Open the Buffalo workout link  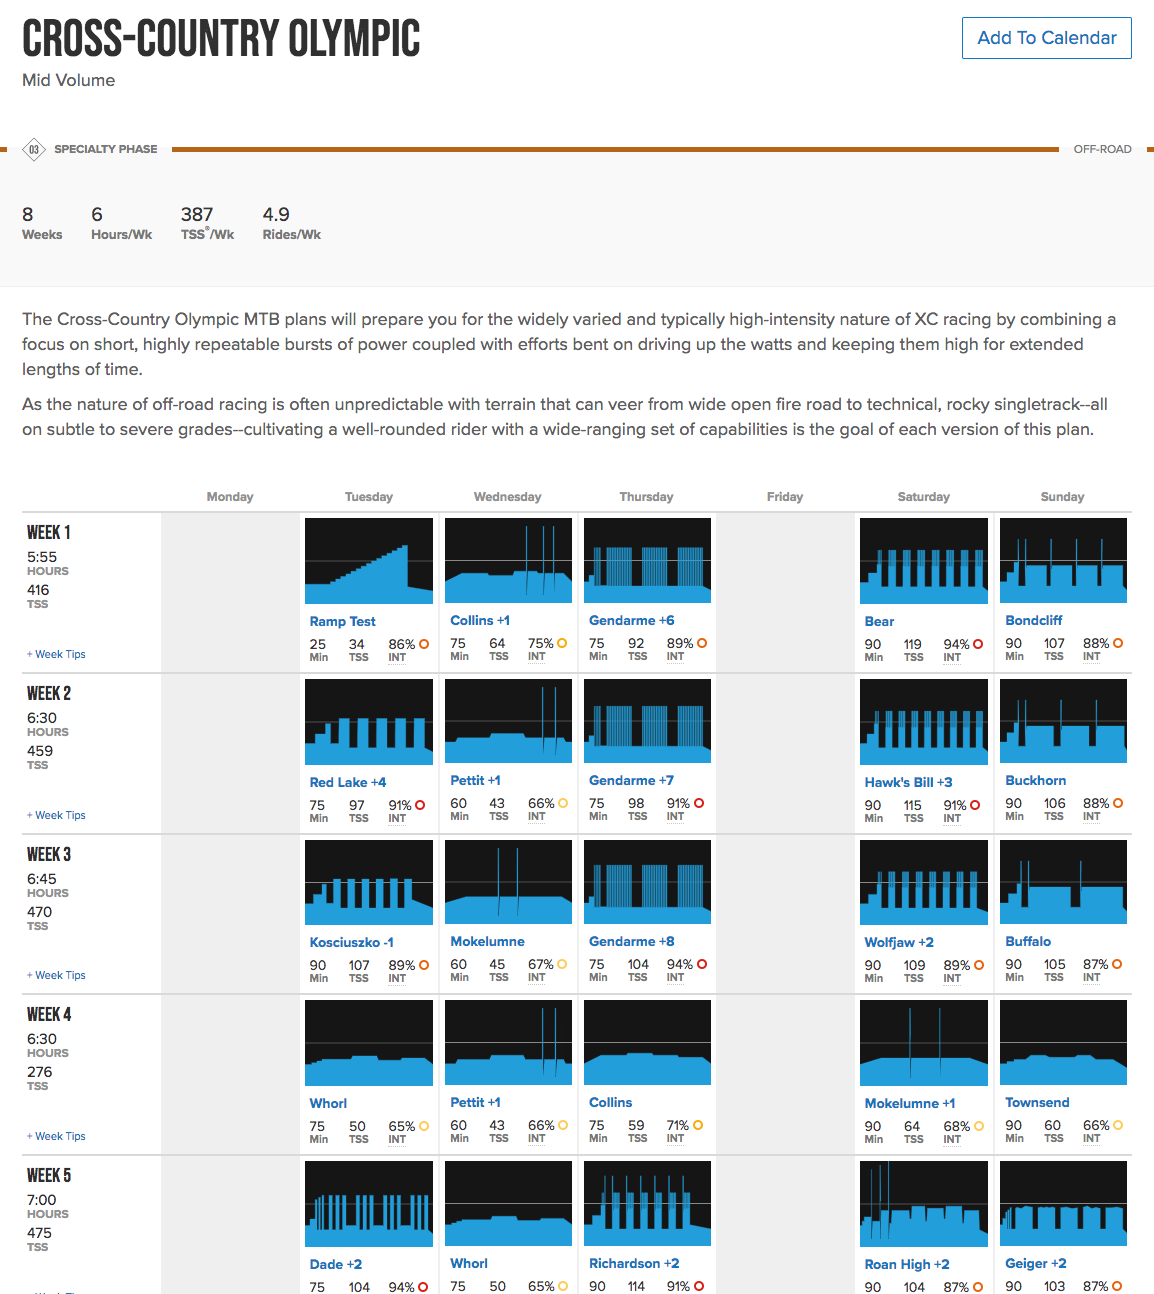pyautogui.click(x=1028, y=941)
